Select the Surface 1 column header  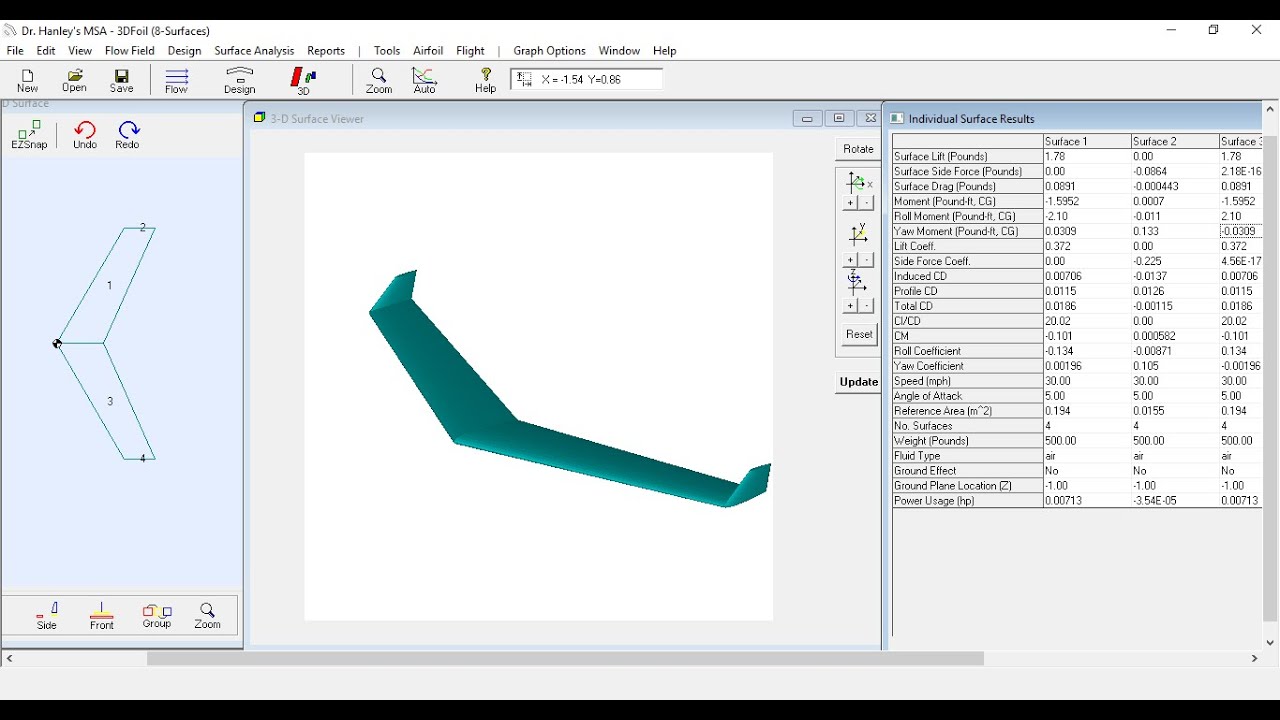tap(1086, 142)
